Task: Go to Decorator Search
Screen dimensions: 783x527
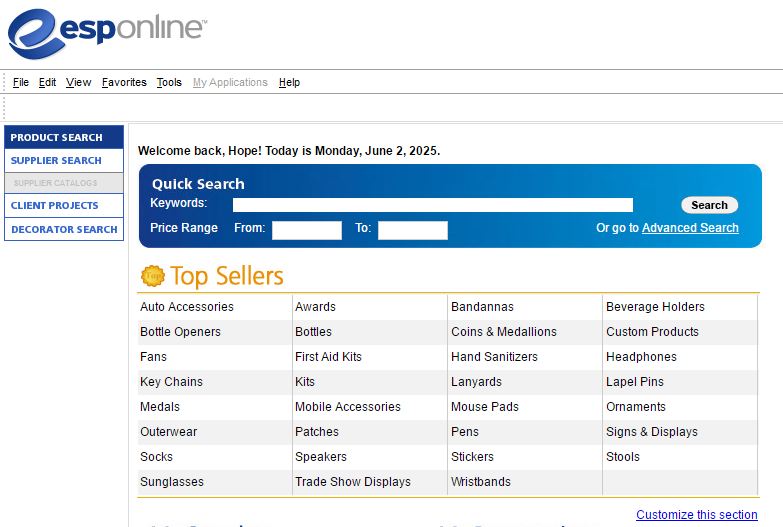Action: click(64, 229)
